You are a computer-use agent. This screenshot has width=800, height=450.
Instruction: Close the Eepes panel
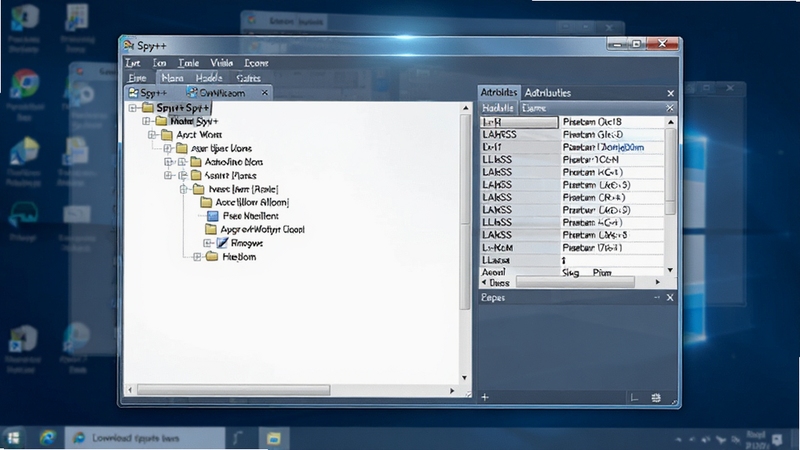(x=670, y=297)
